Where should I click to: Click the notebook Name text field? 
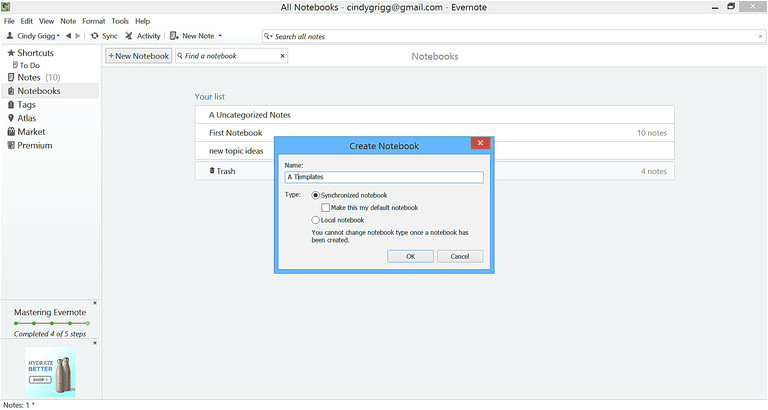coord(384,177)
